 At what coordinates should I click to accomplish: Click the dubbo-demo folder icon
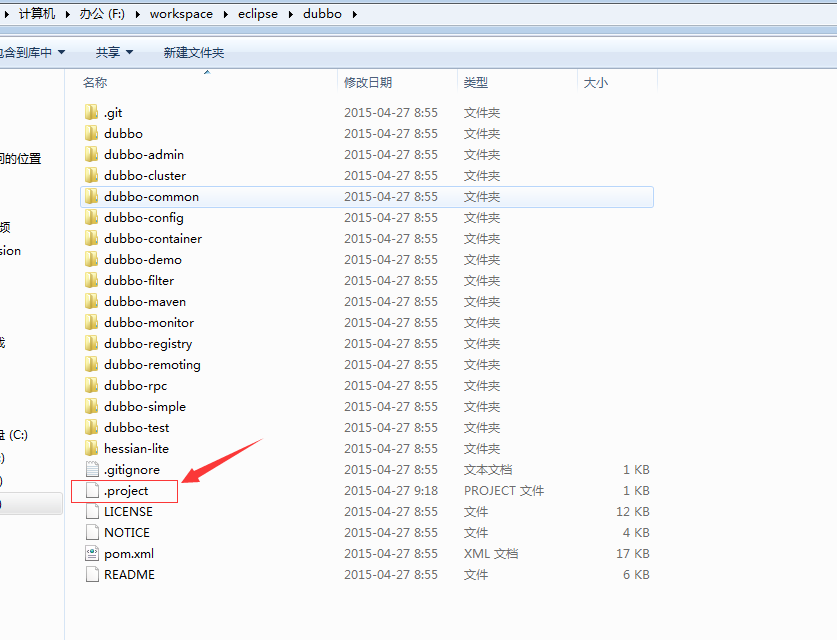click(91, 259)
